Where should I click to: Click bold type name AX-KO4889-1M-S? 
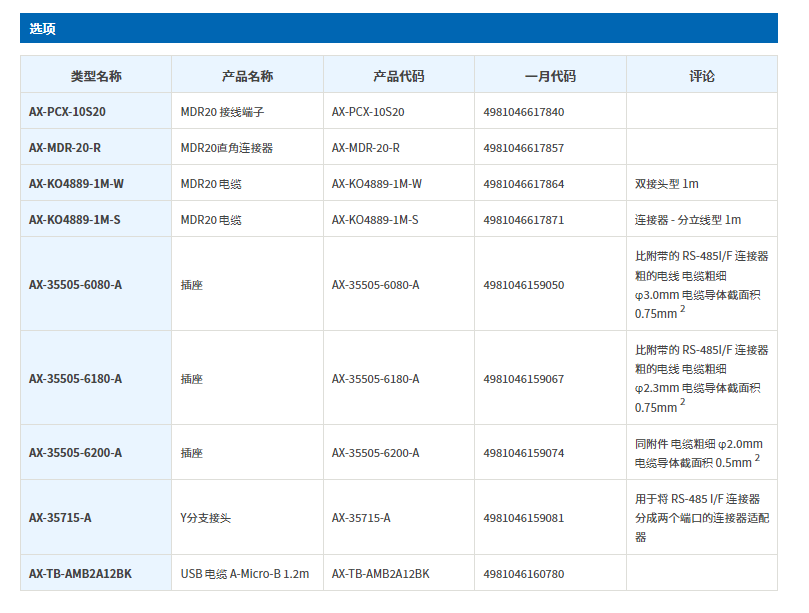coord(74,220)
